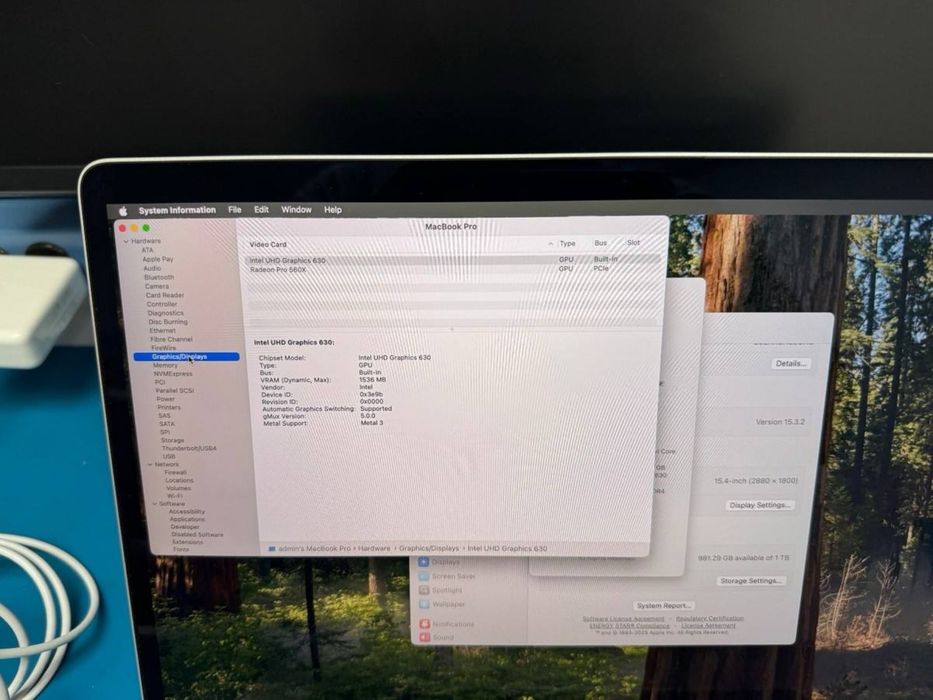
Task: Click the System Report... button
Action: 663,605
